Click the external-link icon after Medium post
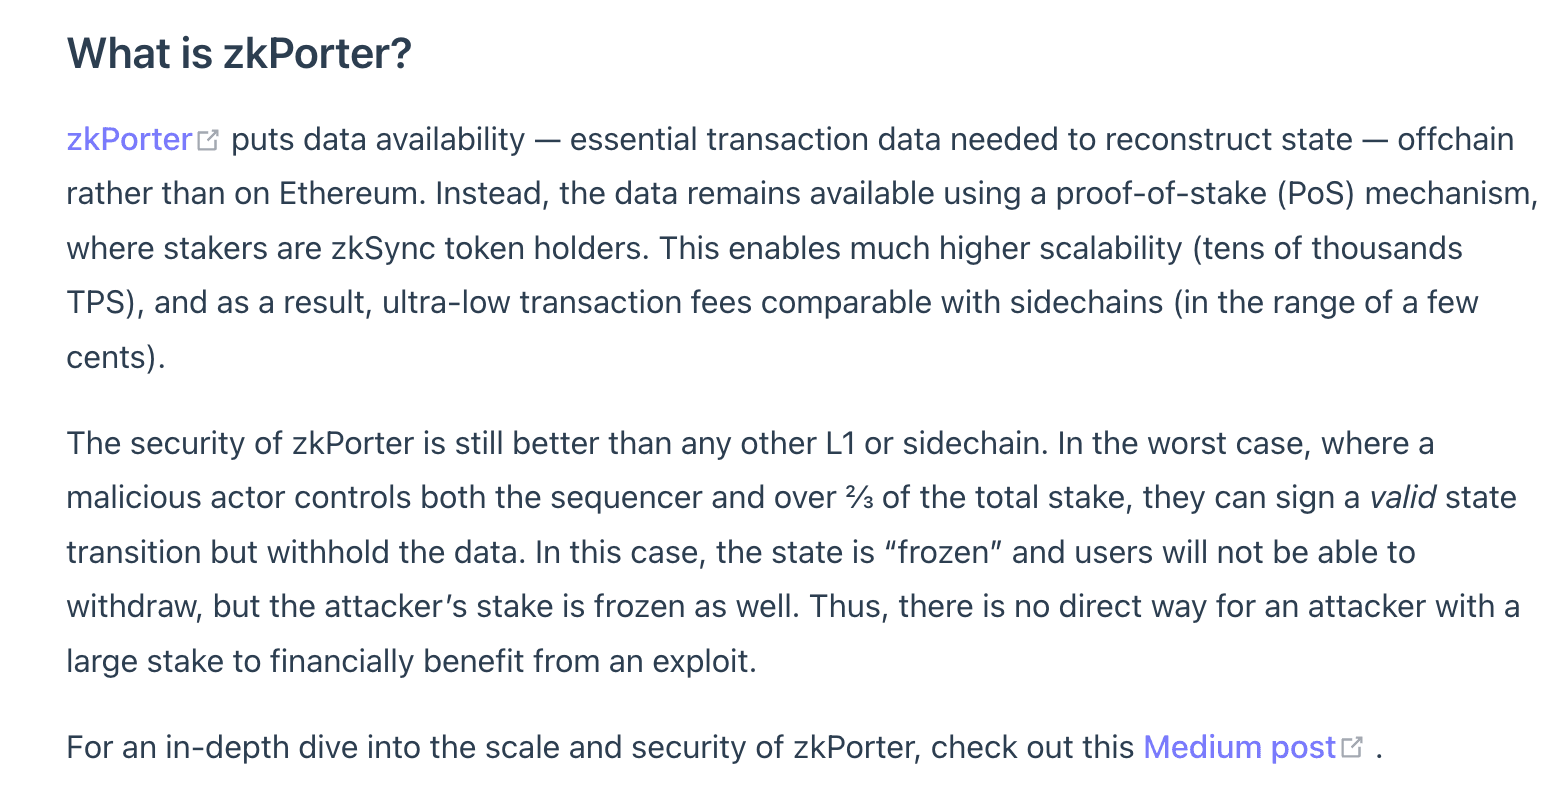This screenshot has height=812, width=1566. [x=1353, y=747]
